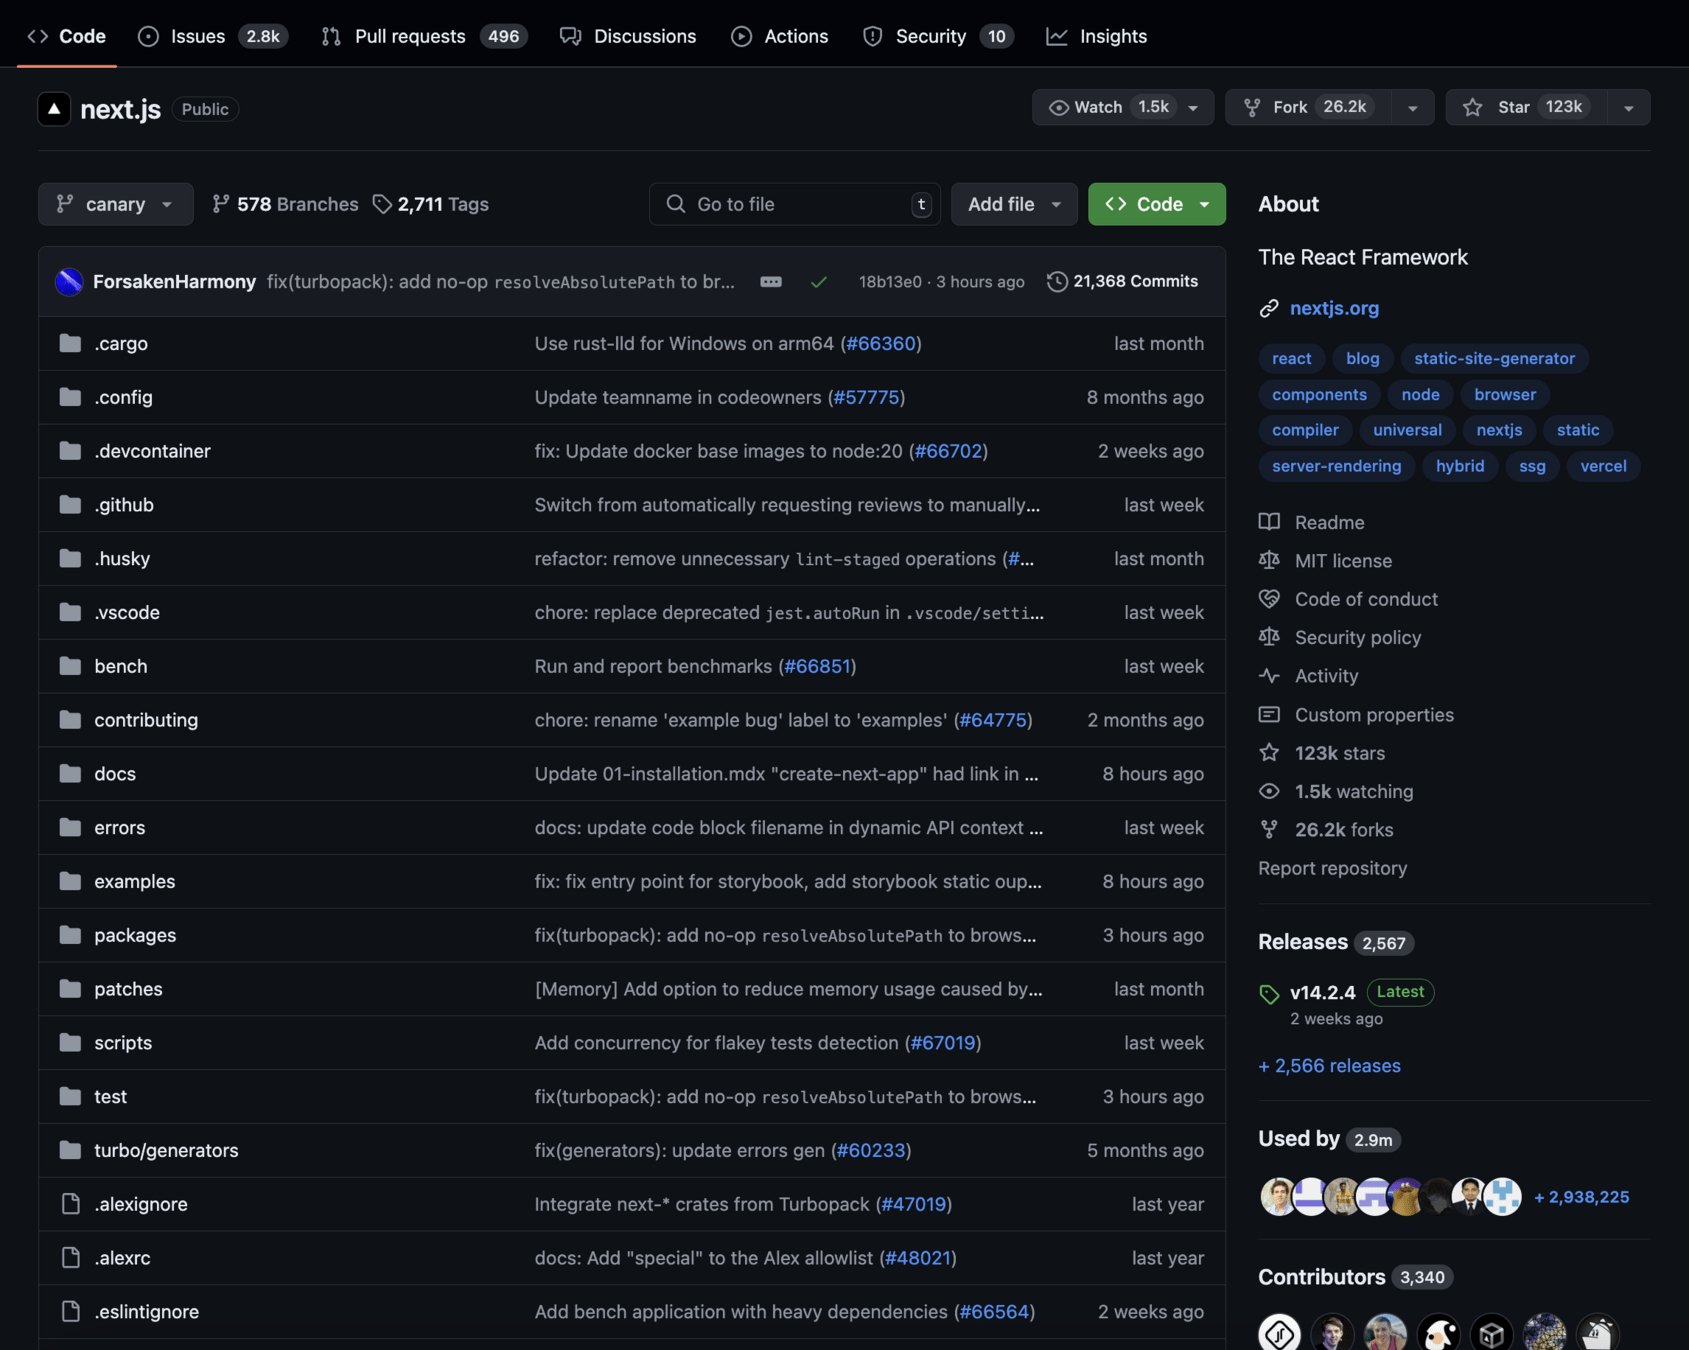View the 21,368 Commits history
This screenshot has width=1689, height=1350.
pyautogui.click(x=1122, y=282)
